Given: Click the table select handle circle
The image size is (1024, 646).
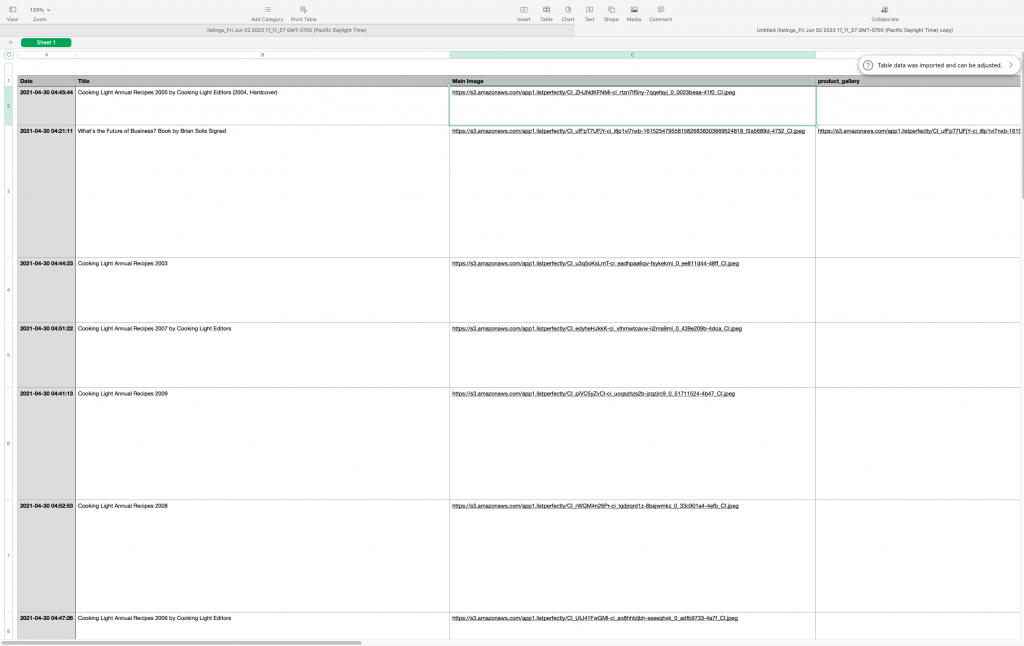Looking at the screenshot, I should 9,55.
